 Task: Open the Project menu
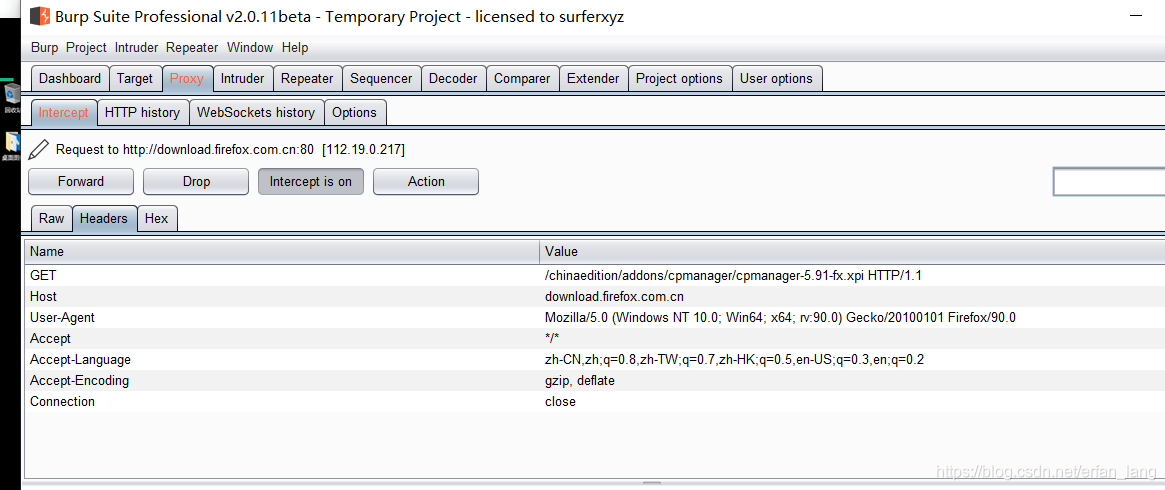point(86,48)
